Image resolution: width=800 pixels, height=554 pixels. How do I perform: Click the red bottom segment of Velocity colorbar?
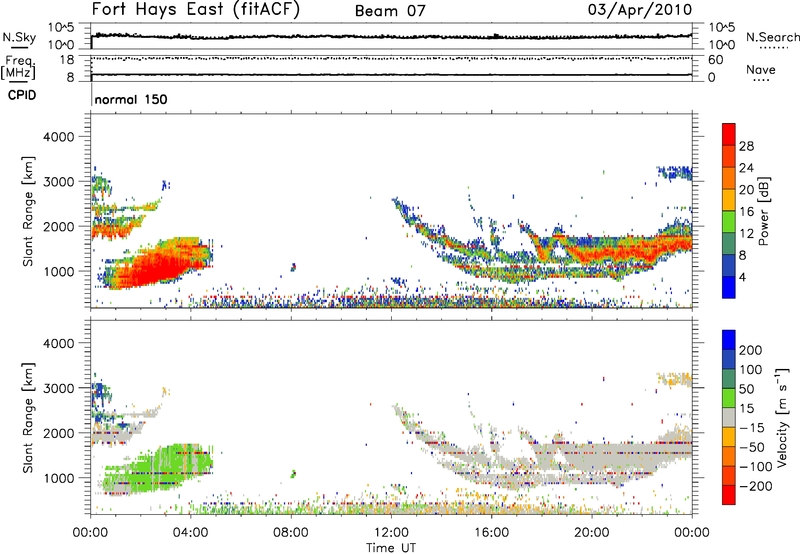point(729,495)
